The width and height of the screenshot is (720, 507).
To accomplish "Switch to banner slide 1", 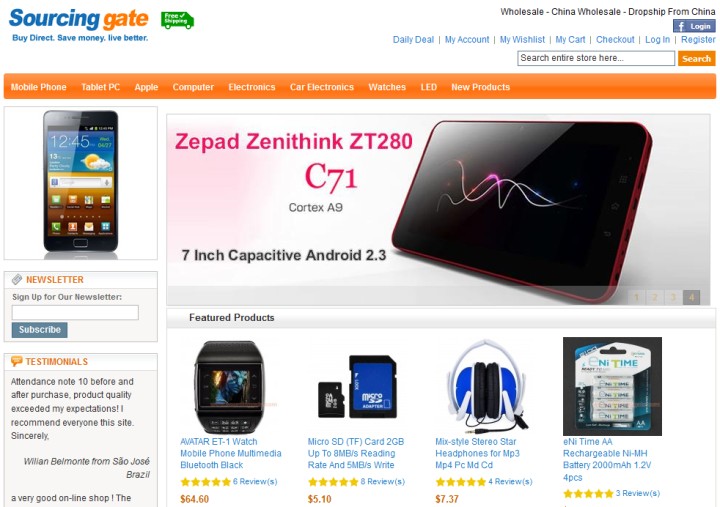I will (x=636, y=297).
